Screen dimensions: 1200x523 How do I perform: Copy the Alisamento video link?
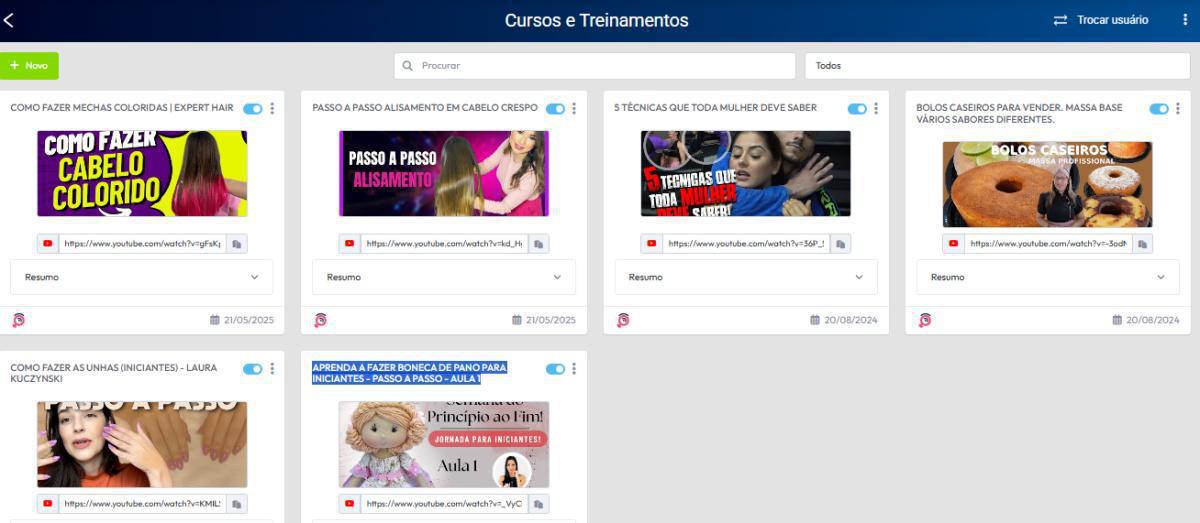538,243
